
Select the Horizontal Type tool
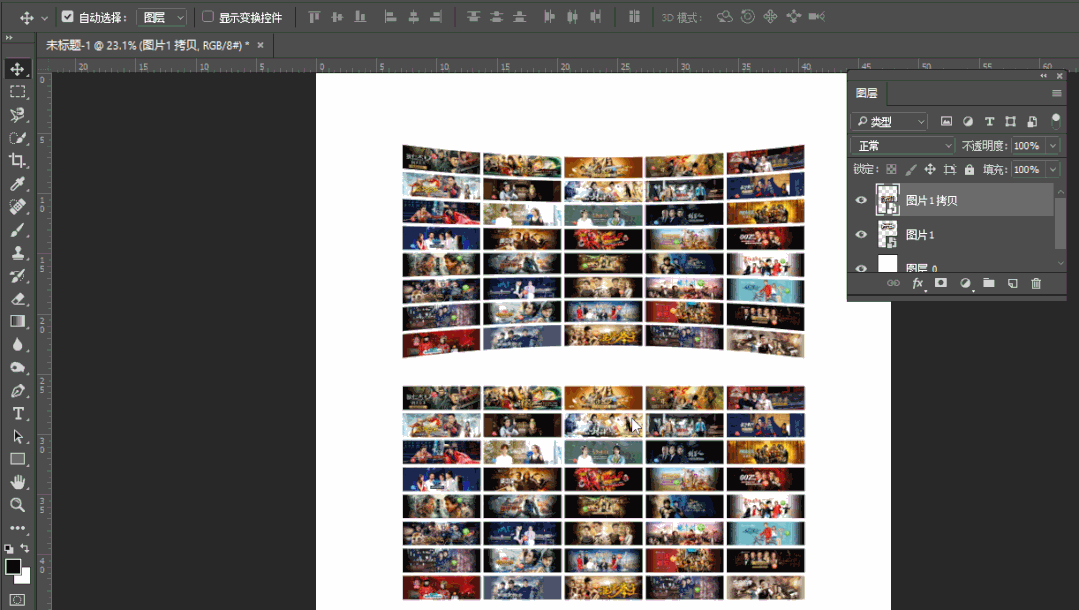pos(18,413)
